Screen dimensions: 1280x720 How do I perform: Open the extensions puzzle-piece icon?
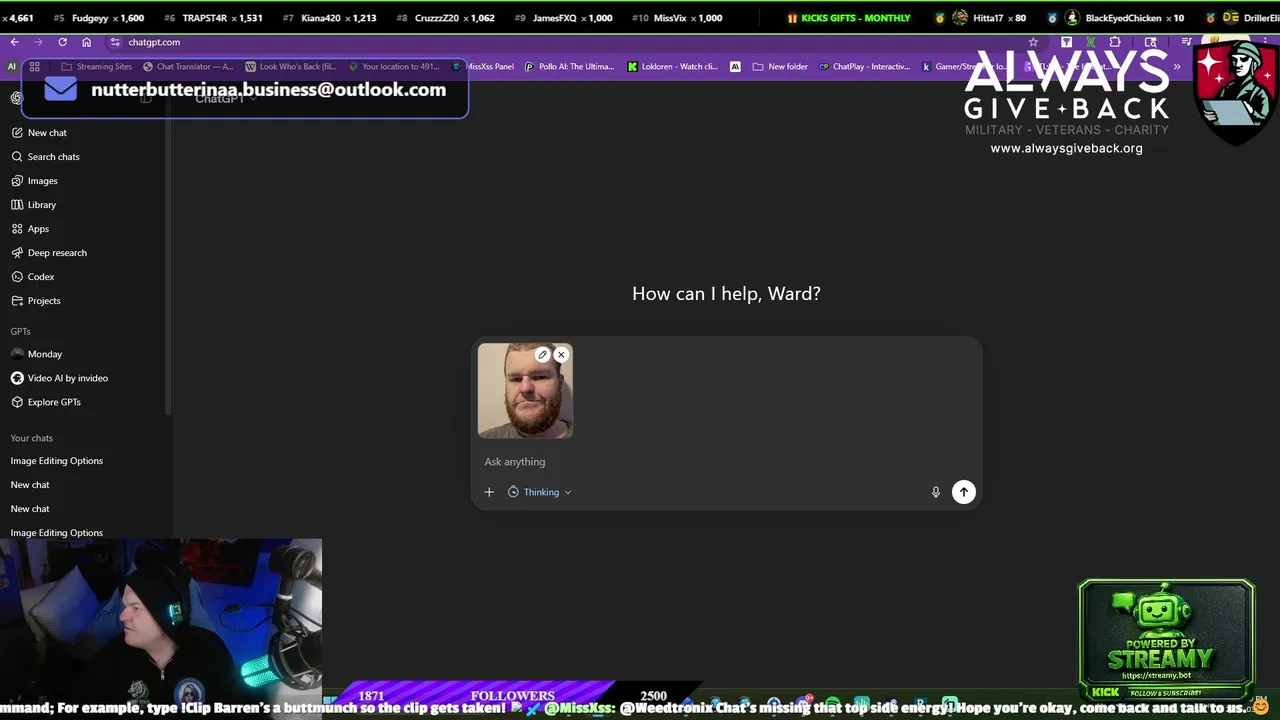click(1115, 42)
